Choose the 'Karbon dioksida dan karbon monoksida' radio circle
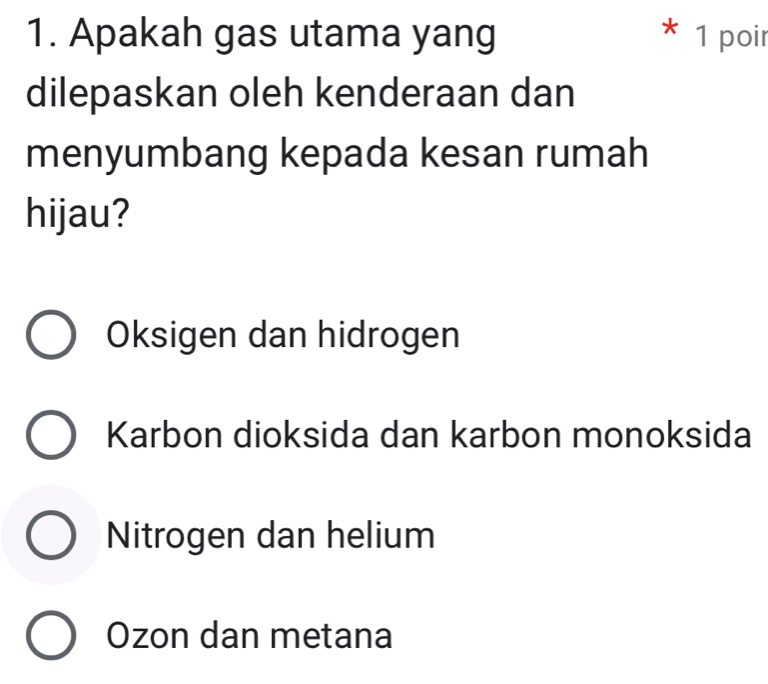The width and height of the screenshot is (768, 684). (50, 436)
